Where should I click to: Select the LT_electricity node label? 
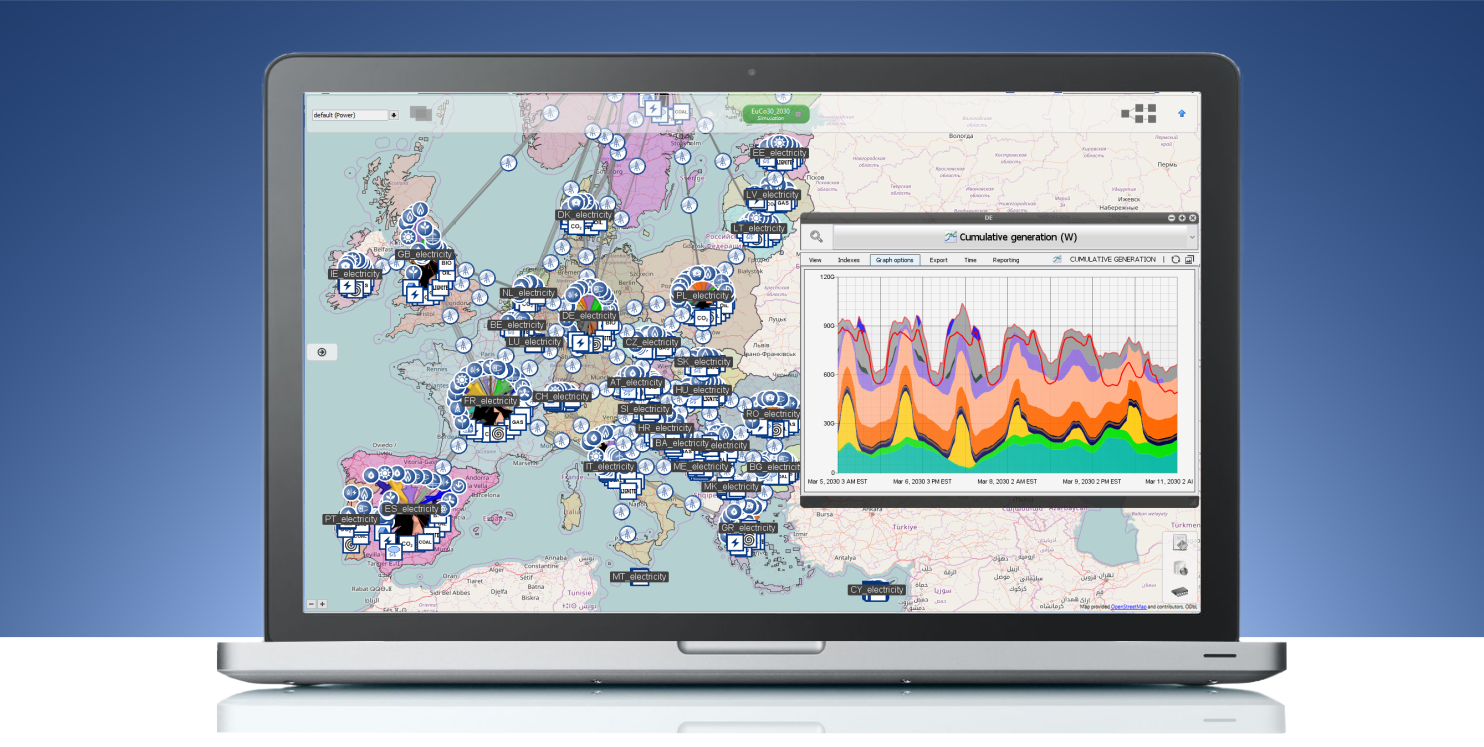(759, 228)
